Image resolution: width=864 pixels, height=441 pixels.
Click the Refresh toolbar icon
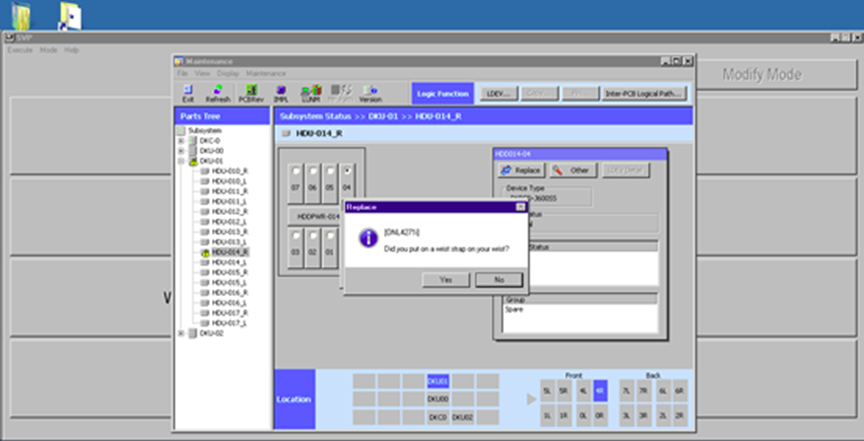[217, 93]
